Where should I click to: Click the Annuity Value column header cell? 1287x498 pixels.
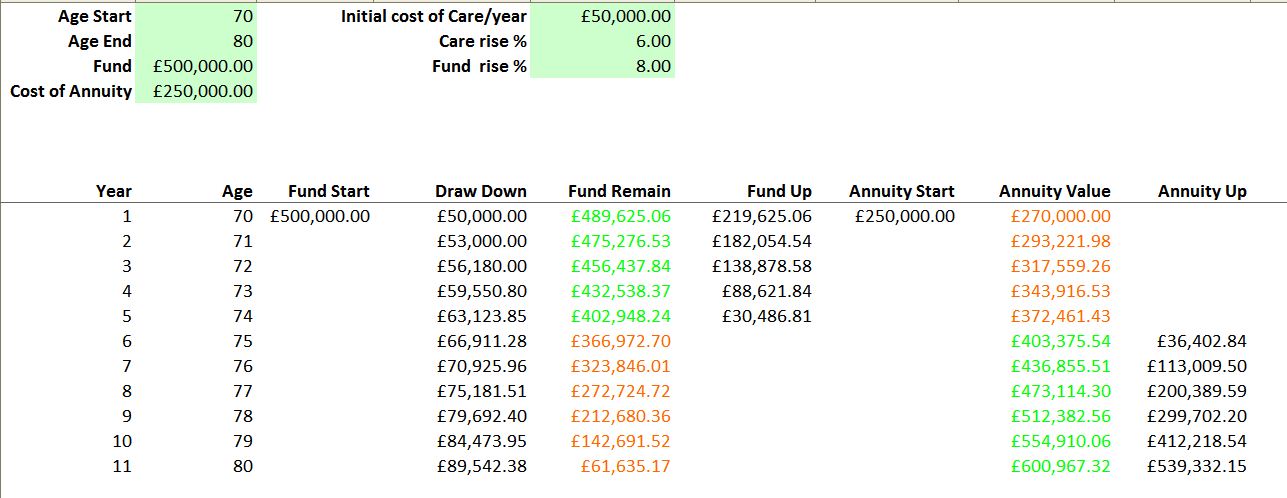click(1054, 191)
